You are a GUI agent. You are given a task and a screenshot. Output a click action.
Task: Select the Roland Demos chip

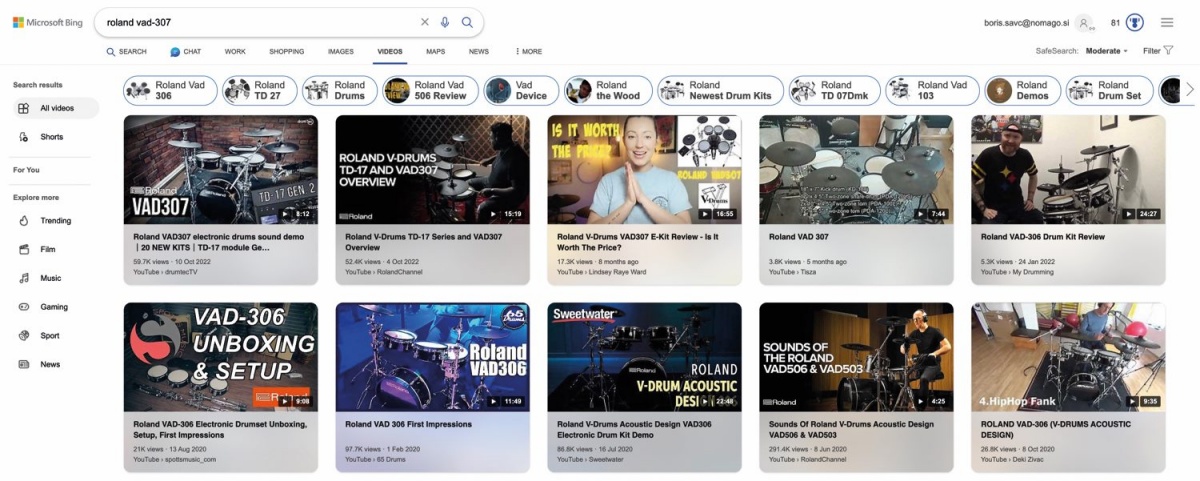tap(1022, 91)
